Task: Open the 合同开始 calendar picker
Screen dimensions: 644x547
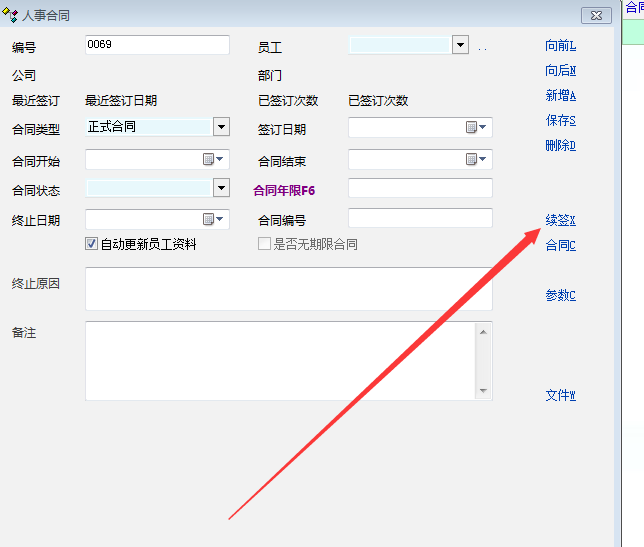Action: click(213, 159)
